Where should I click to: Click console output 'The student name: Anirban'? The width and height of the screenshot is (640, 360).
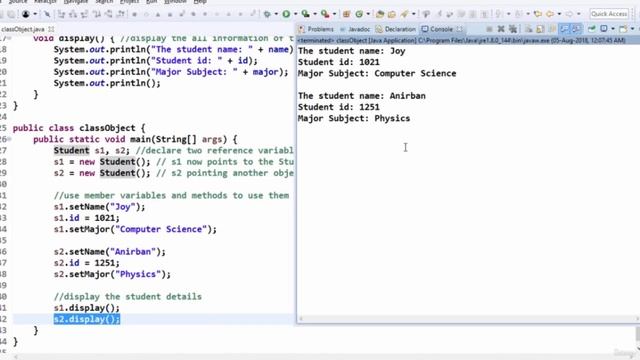point(362,96)
